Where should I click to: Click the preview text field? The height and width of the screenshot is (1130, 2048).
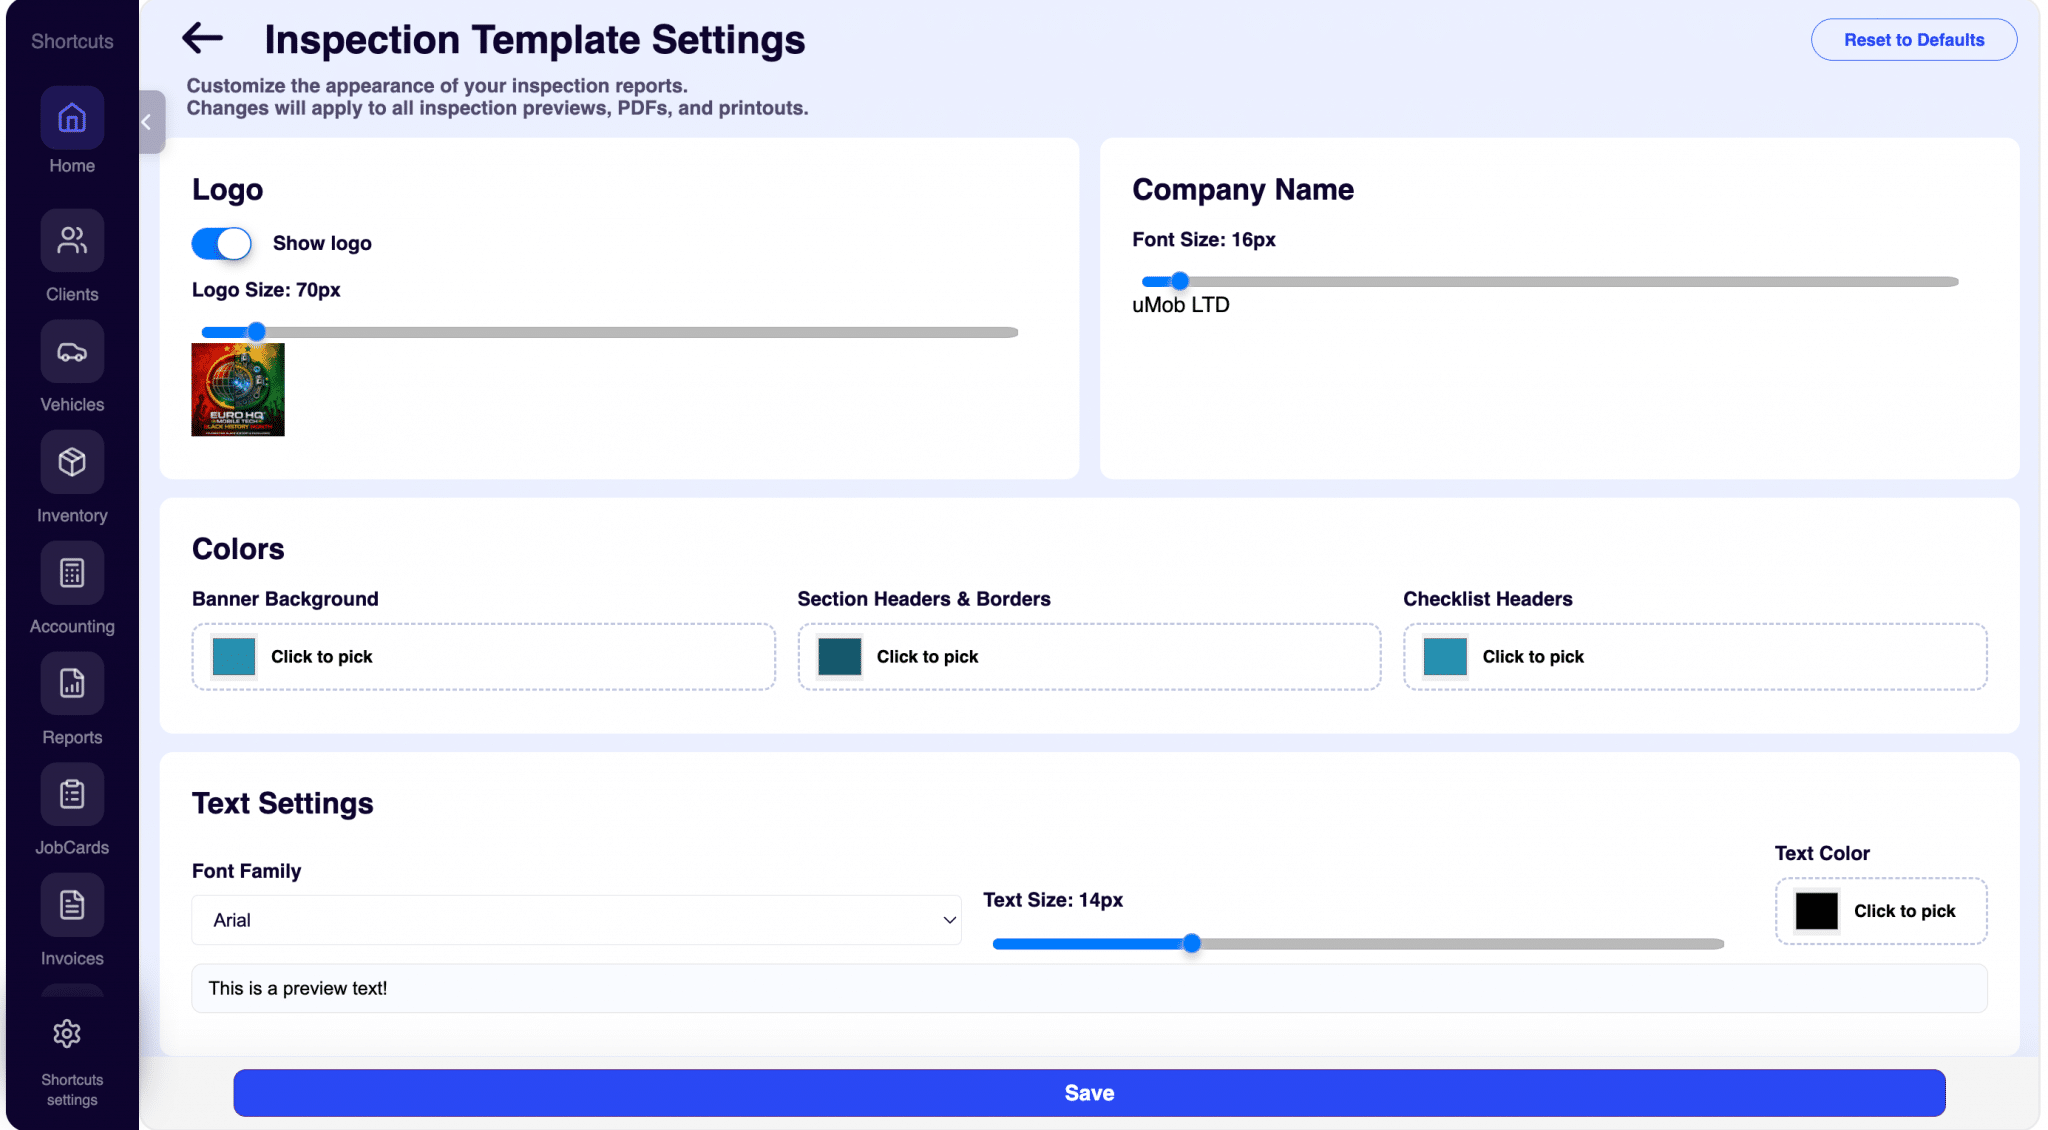1089,988
